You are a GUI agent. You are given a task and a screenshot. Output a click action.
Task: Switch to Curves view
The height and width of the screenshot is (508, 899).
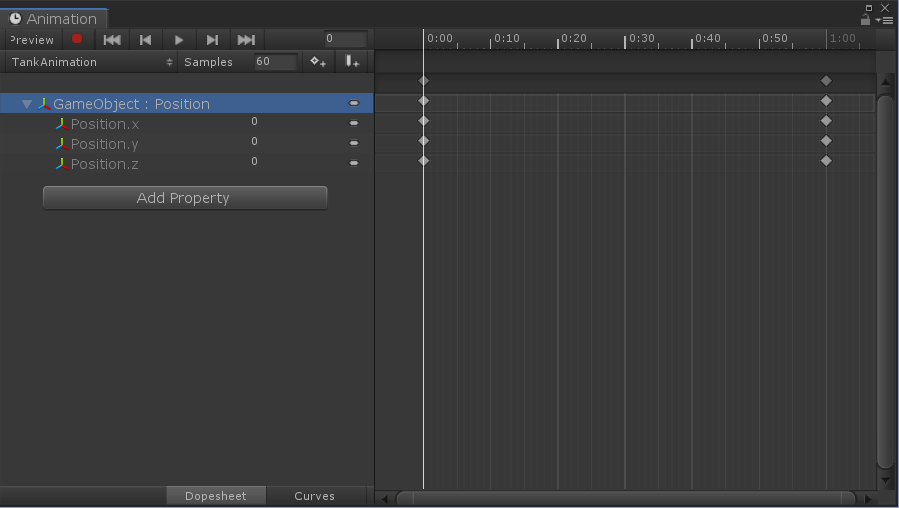click(x=314, y=496)
